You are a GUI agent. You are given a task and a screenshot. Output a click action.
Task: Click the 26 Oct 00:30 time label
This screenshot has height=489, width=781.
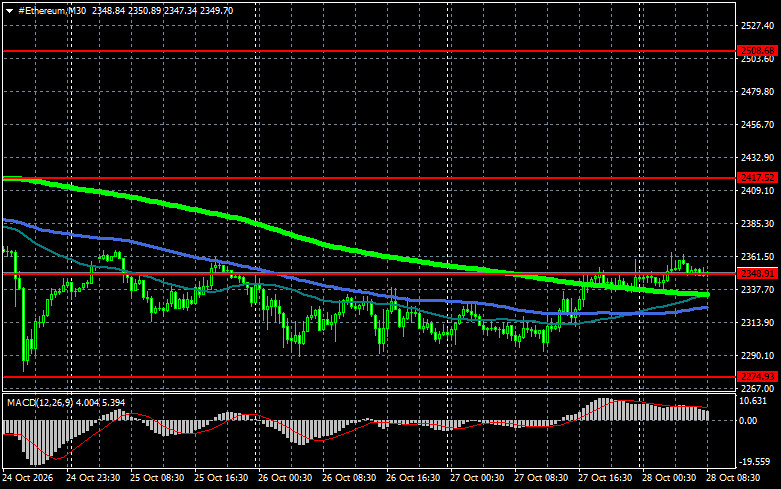285,478
